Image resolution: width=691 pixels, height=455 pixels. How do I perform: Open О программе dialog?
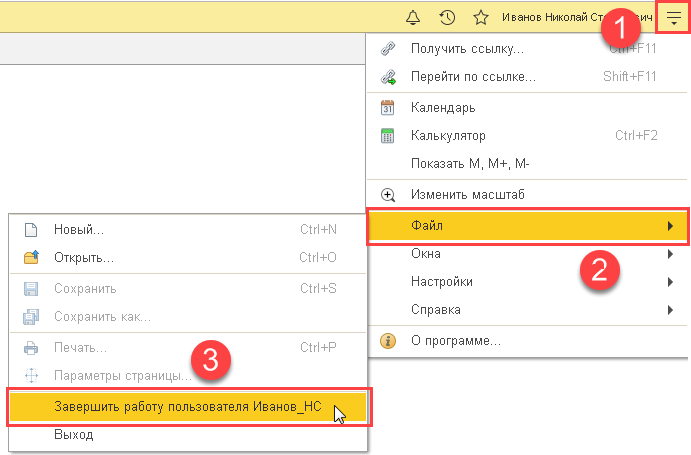pyautogui.click(x=527, y=341)
